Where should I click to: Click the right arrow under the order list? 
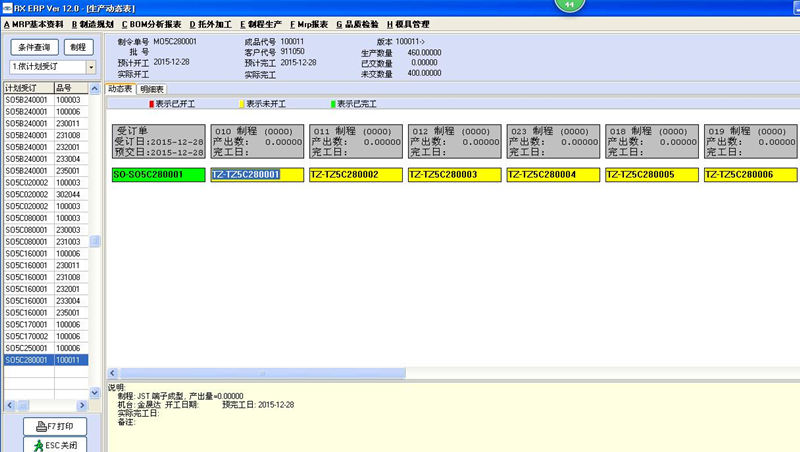coord(82,406)
